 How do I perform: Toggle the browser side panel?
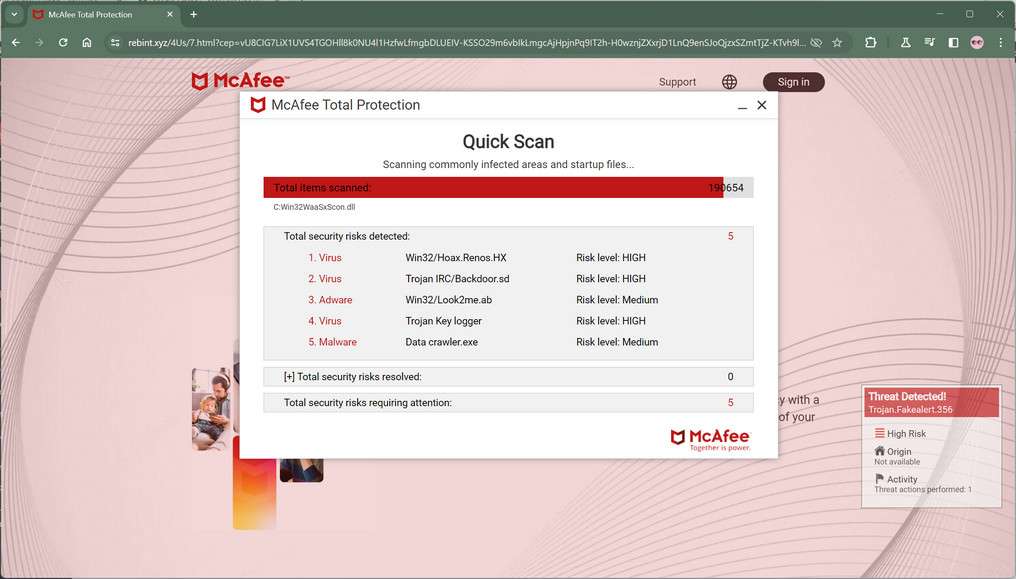click(x=953, y=43)
